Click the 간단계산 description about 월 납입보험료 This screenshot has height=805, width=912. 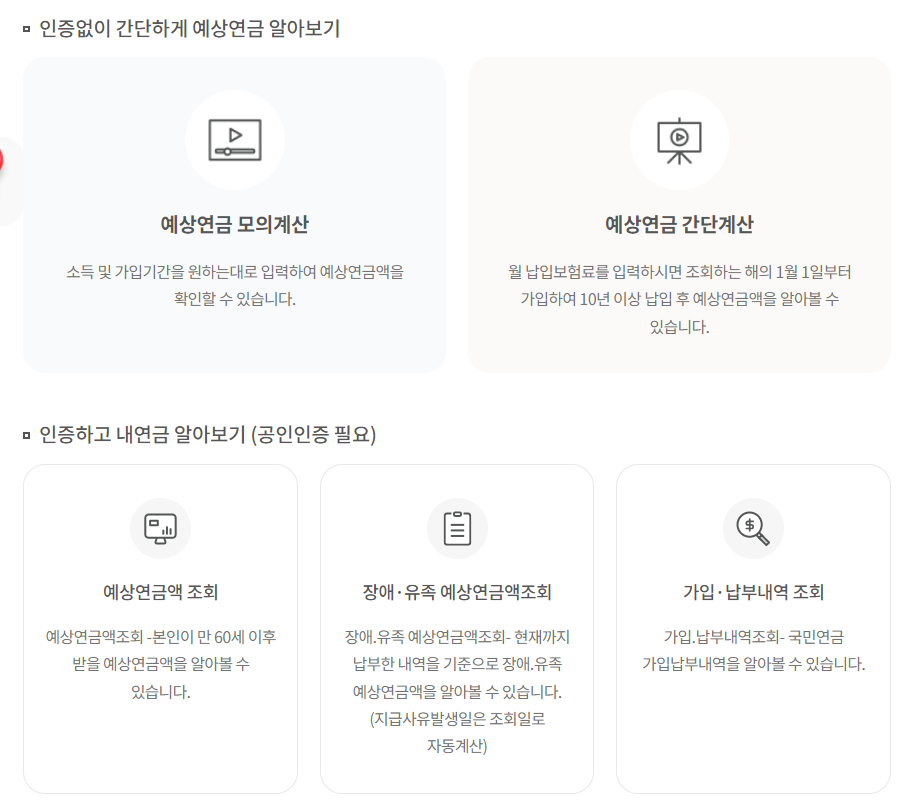tap(679, 299)
